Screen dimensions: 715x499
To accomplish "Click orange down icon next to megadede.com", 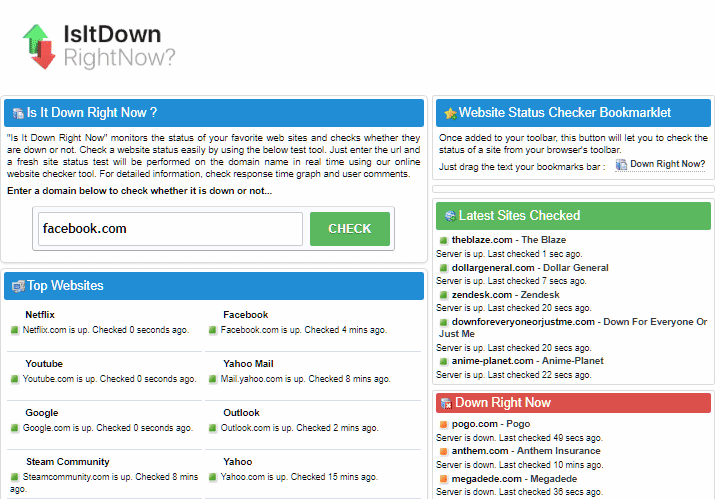I will (443, 479).
